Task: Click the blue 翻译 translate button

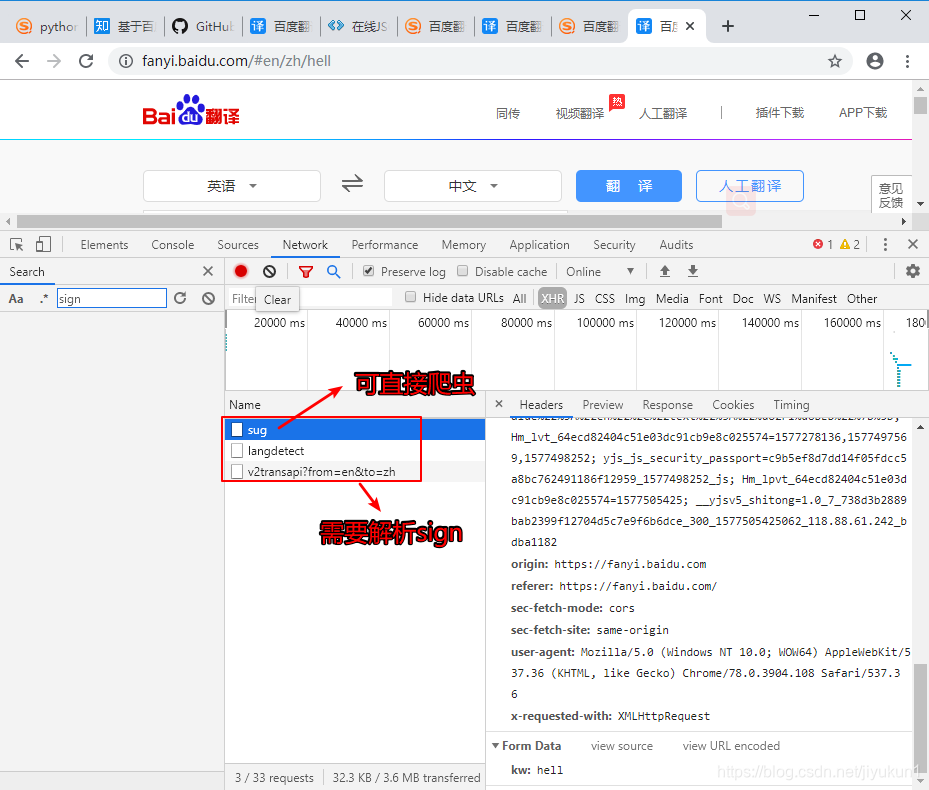Action: click(628, 186)
